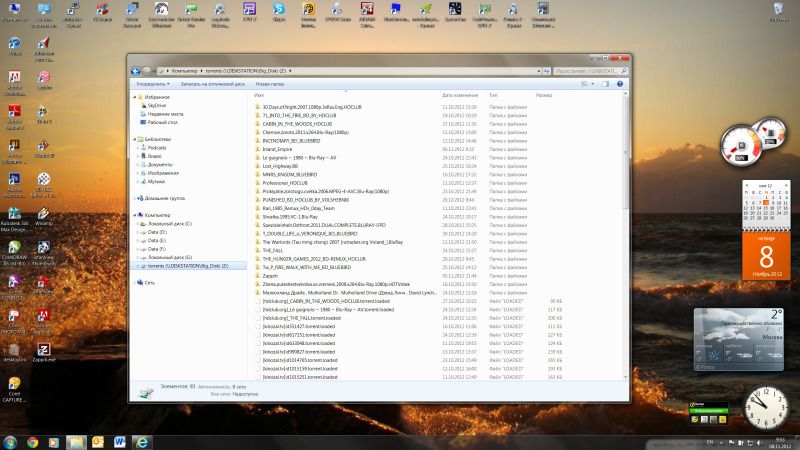This screenshot has width=800, height=450.
Task: Open Outlook from the taskbar
Action: [97, 442]
